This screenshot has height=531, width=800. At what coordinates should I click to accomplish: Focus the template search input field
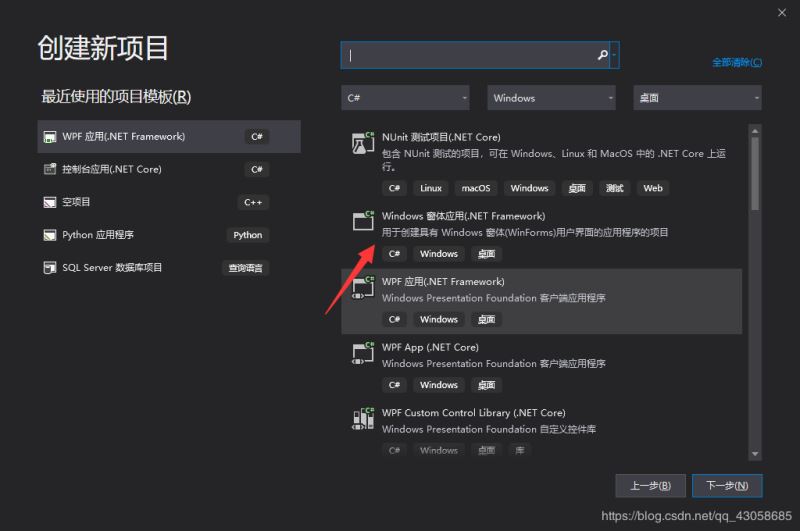474,55
